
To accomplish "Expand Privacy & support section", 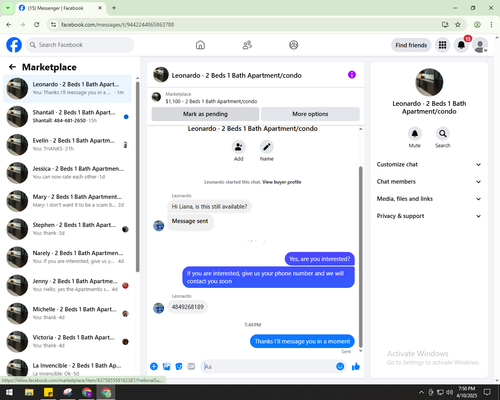I will click(x=429, y=216).
